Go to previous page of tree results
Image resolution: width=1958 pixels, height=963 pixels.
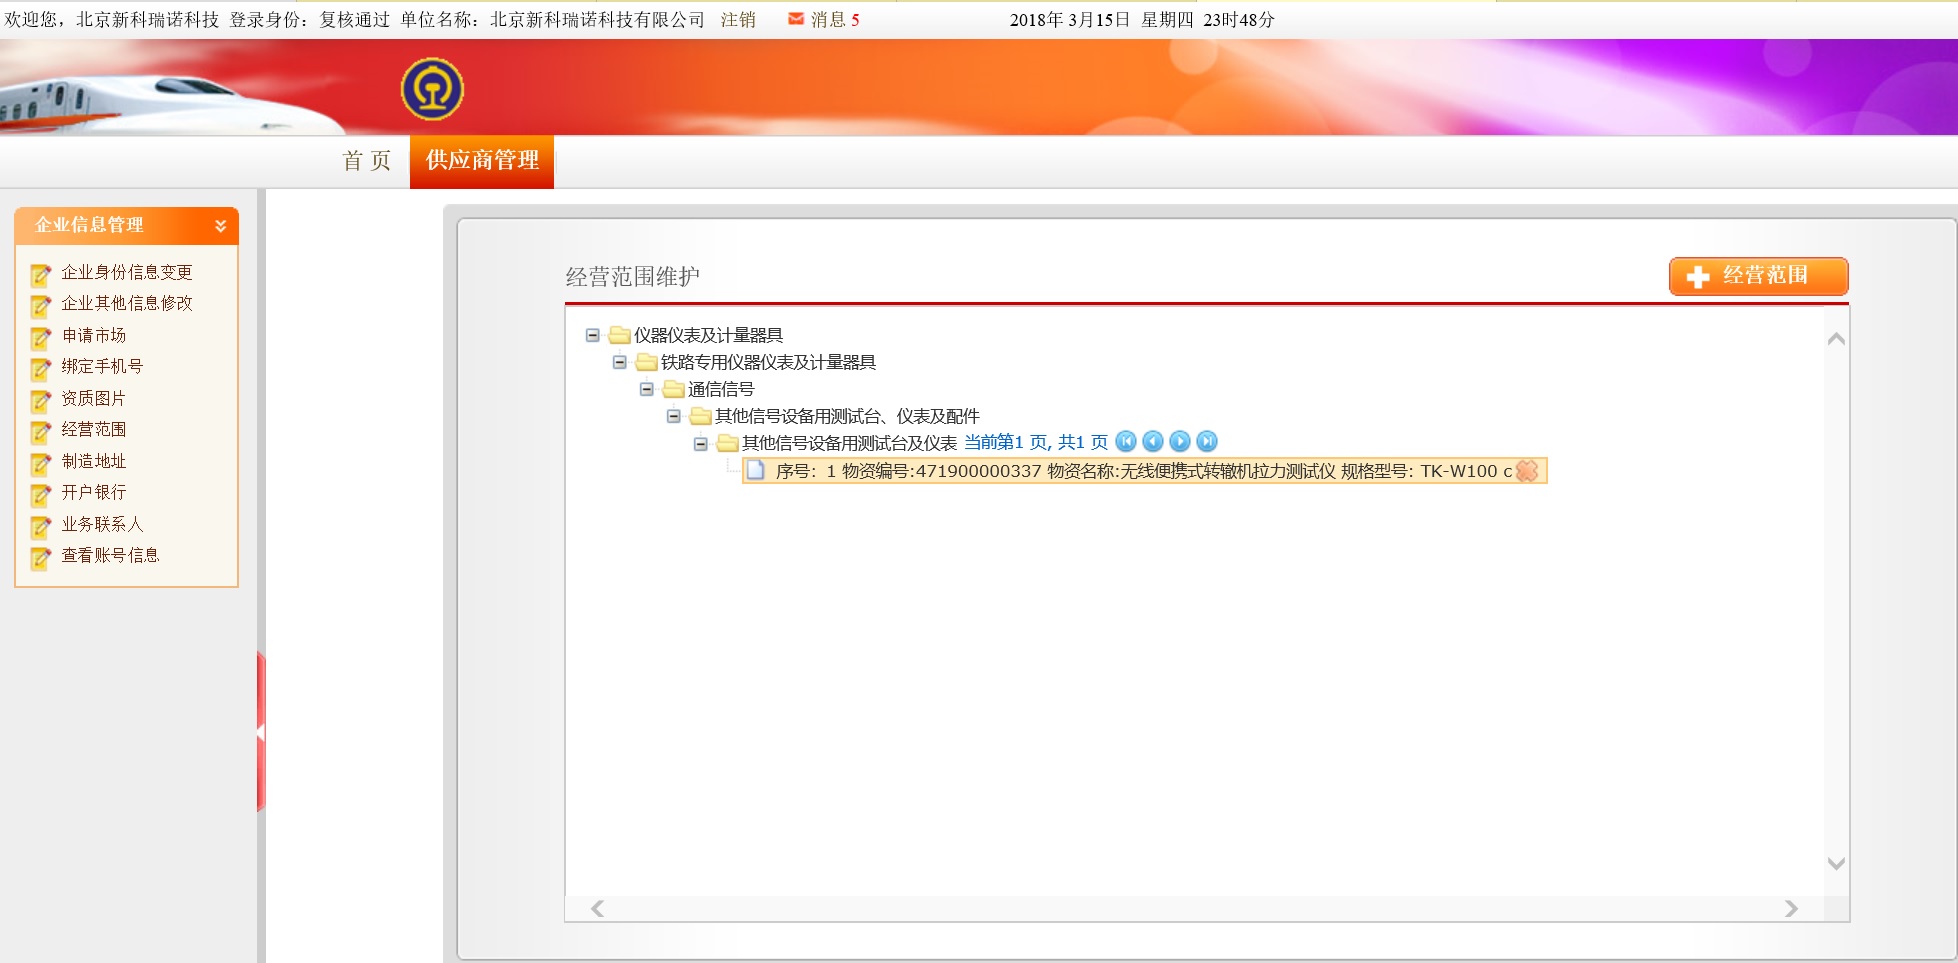tap(1153, 441)
